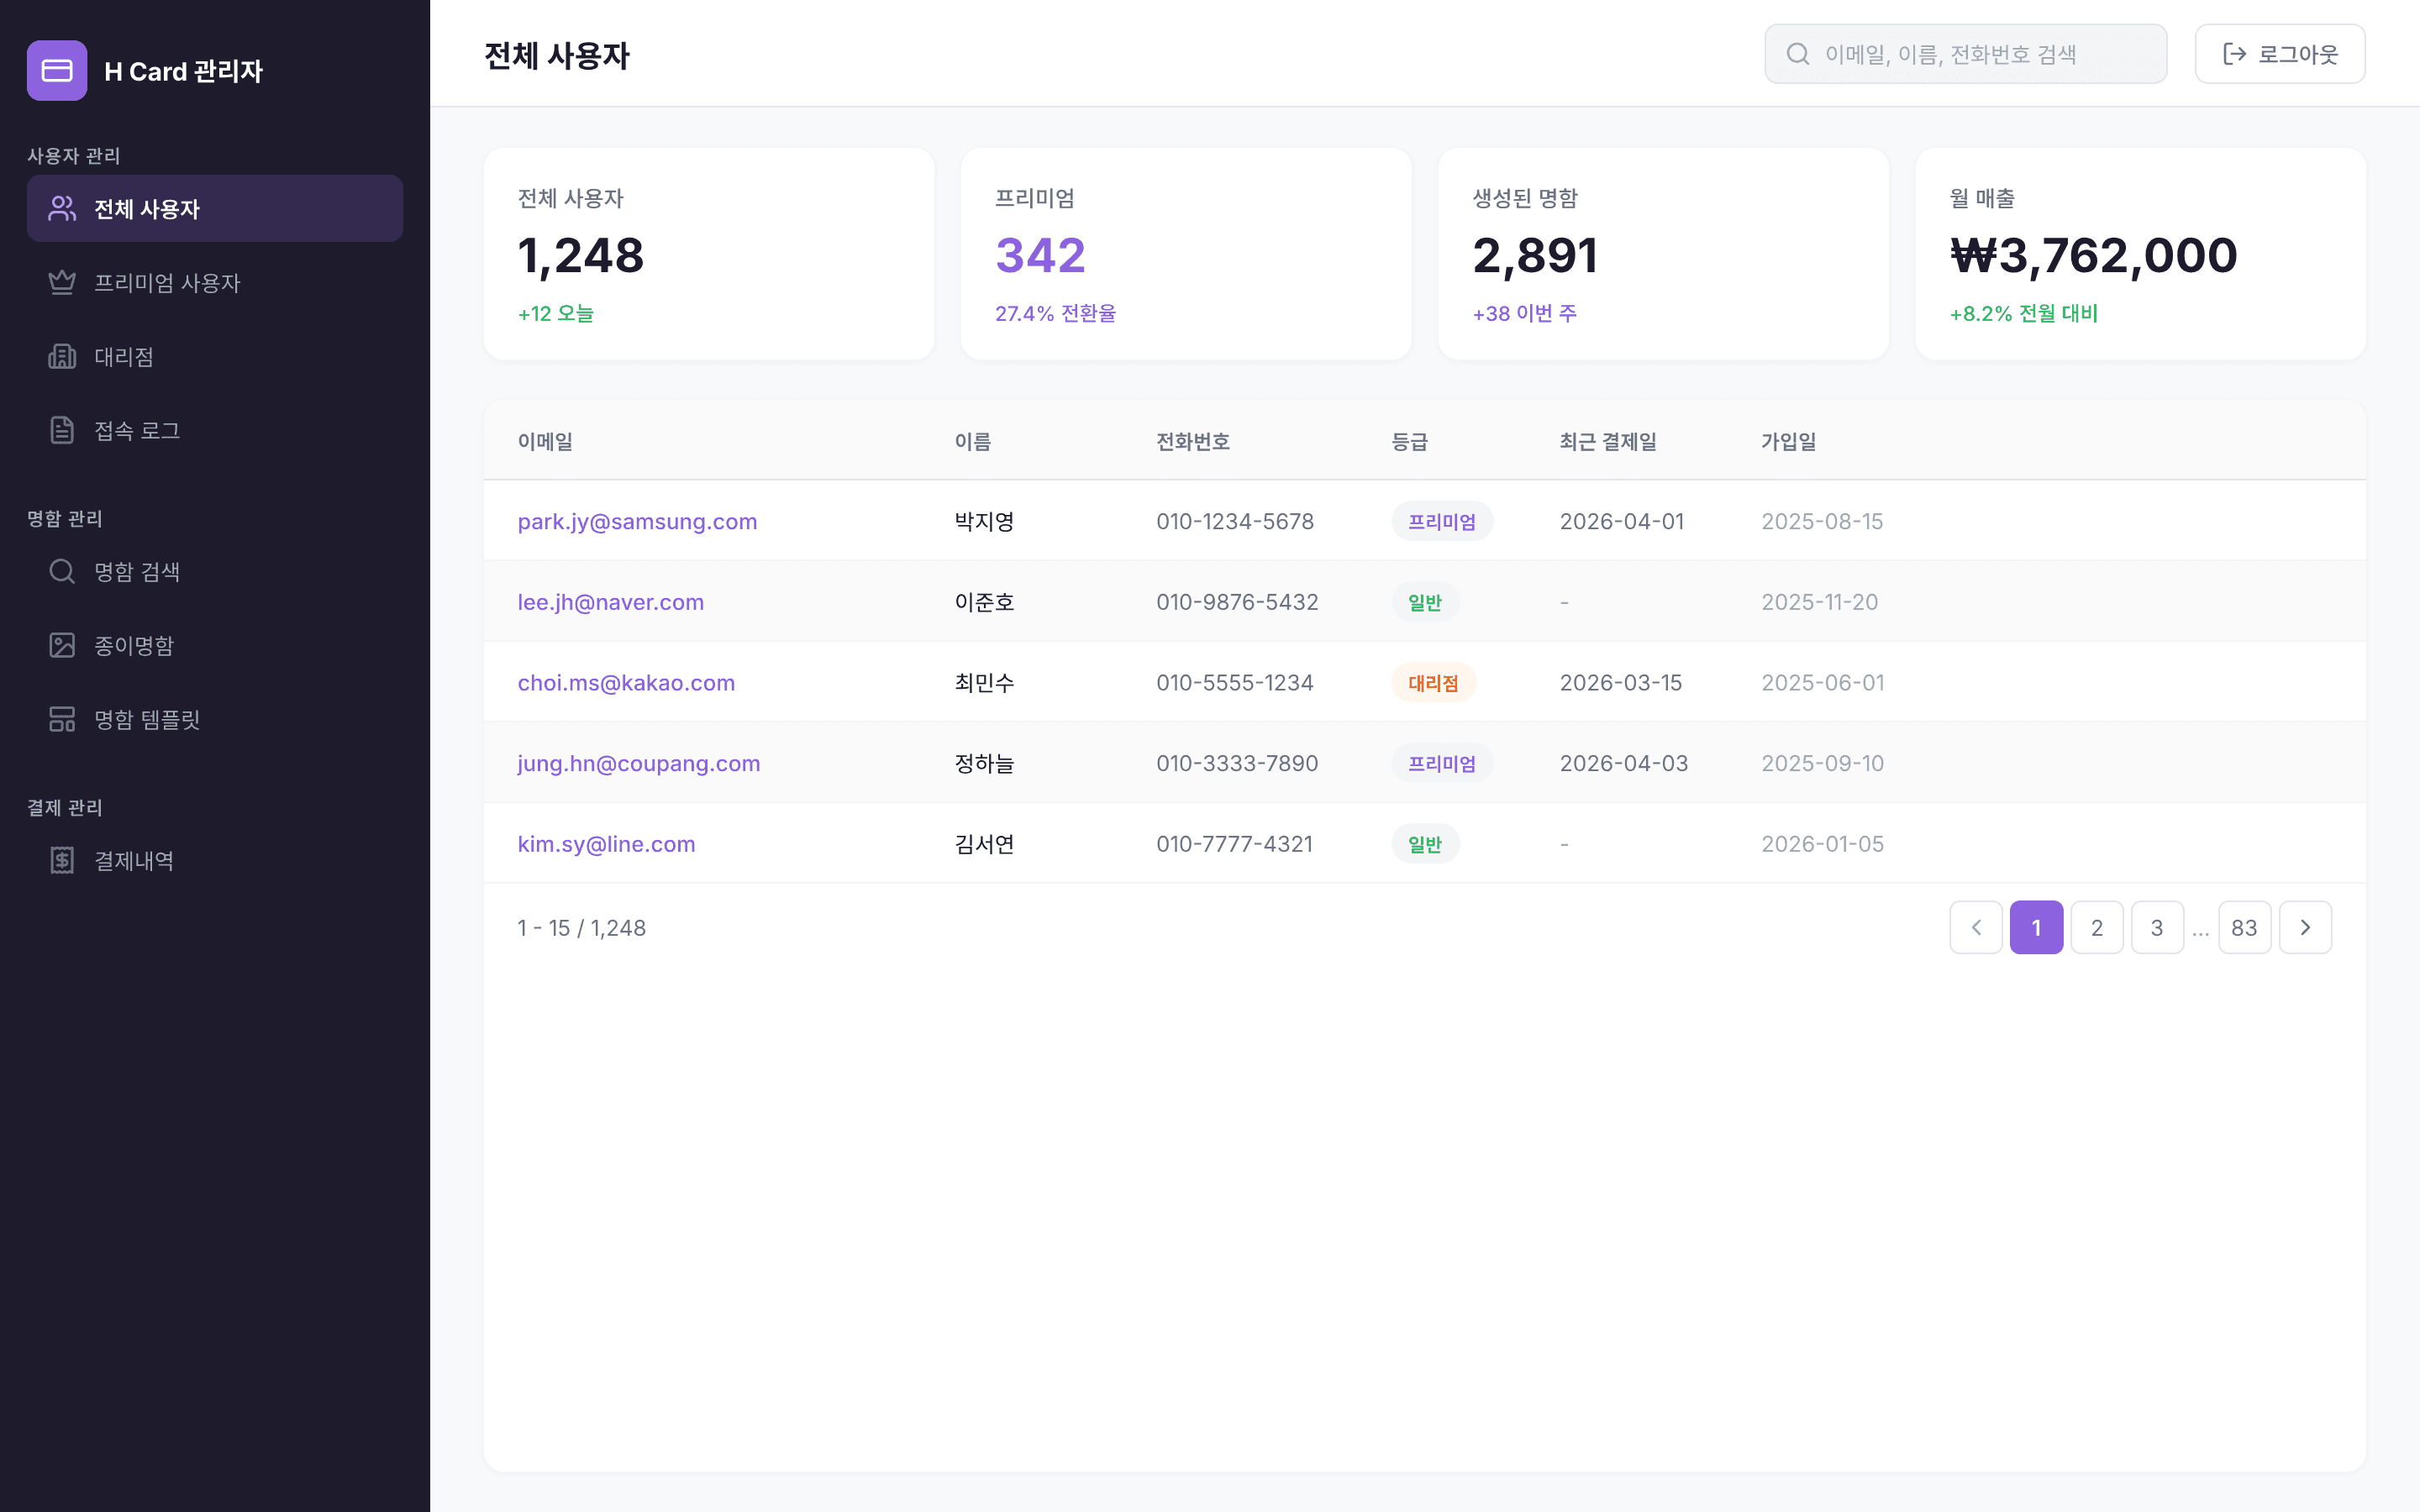2420x1512 pixels.
Task: Expand next page with right chevron arrow
Action: pos(2306,927)
